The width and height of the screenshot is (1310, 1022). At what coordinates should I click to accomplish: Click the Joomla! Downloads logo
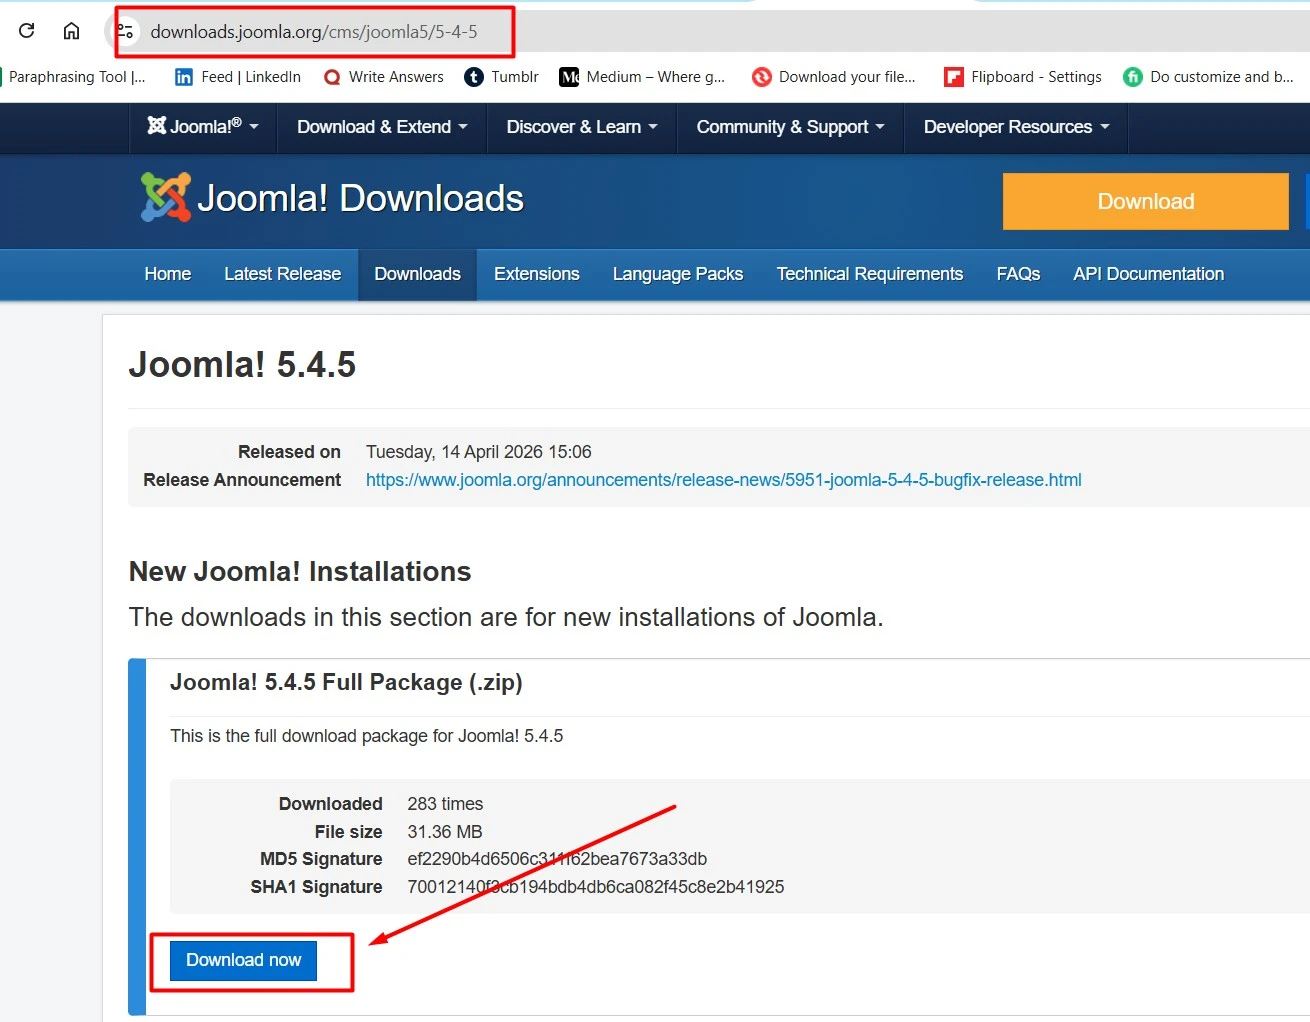(x=332, y=198)
